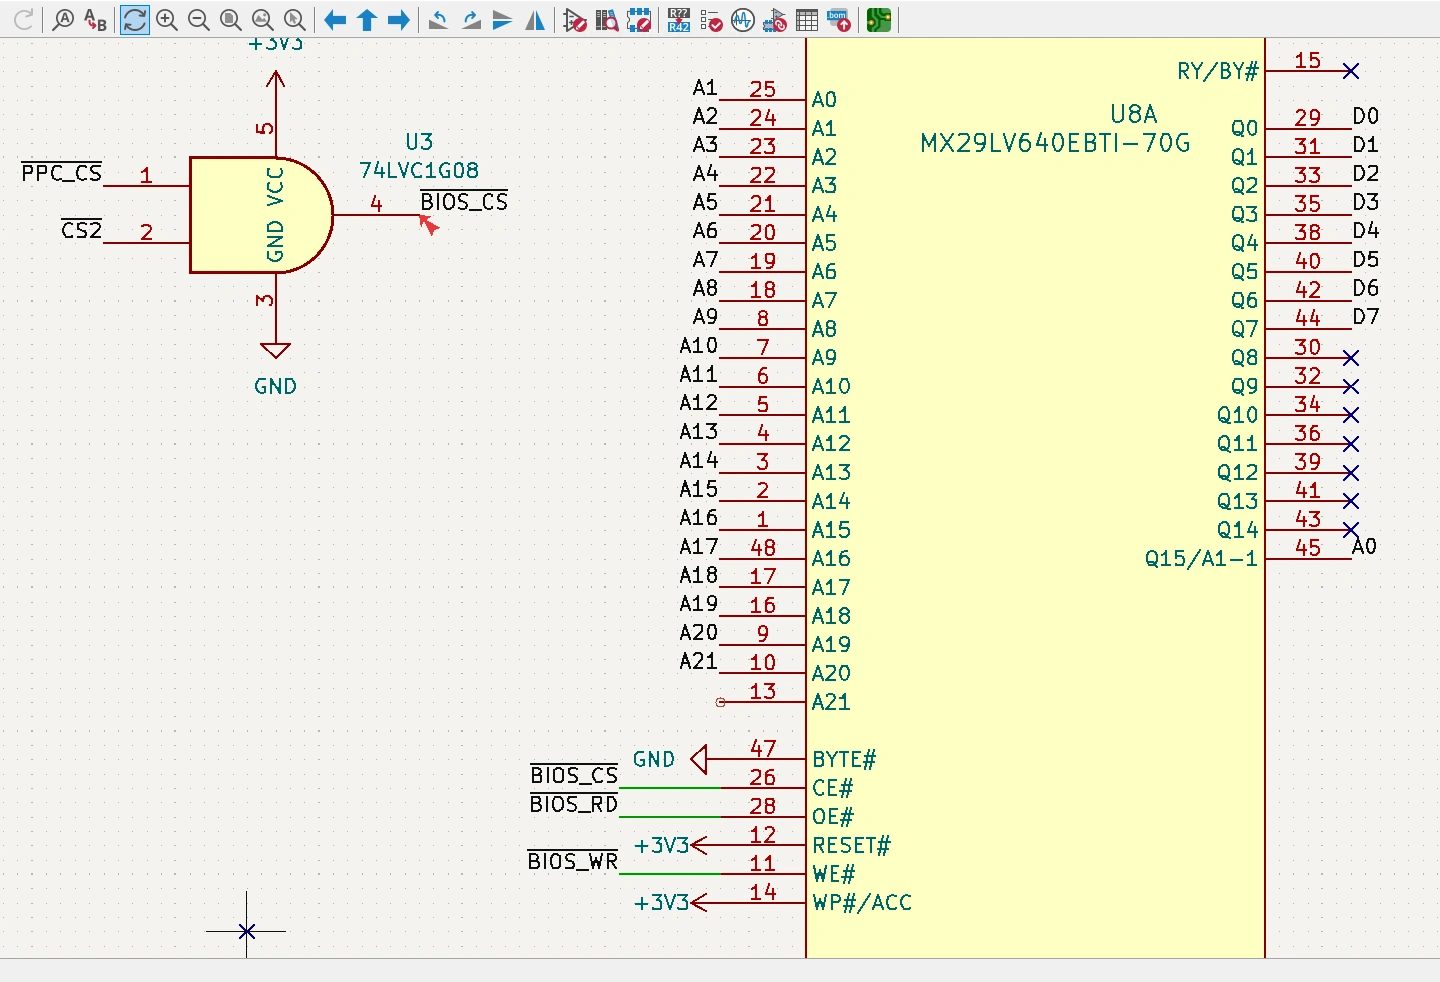Select the CS2 net label
The width and height of the screenshot is (1440, 982).
(82, 230)
